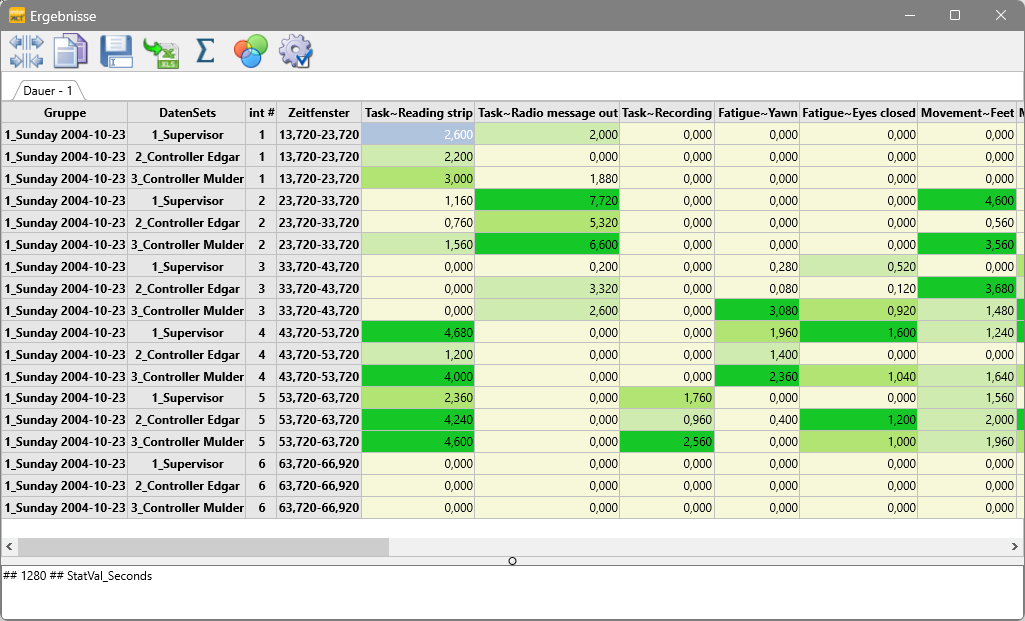Select the 1,200 Eyes closed cell

tap(859, 420)
